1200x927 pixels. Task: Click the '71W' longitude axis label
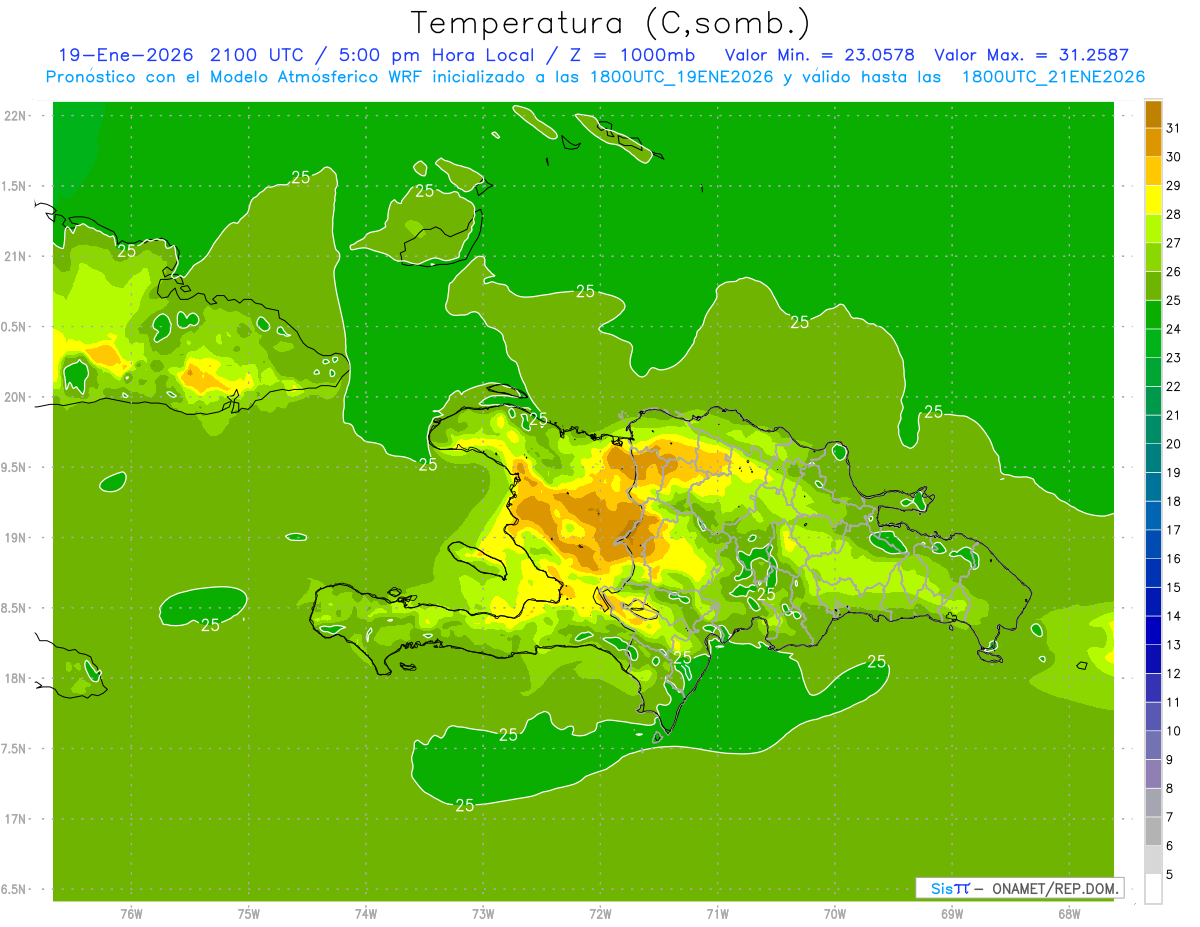pyautogui.click(x=717, y=914)
